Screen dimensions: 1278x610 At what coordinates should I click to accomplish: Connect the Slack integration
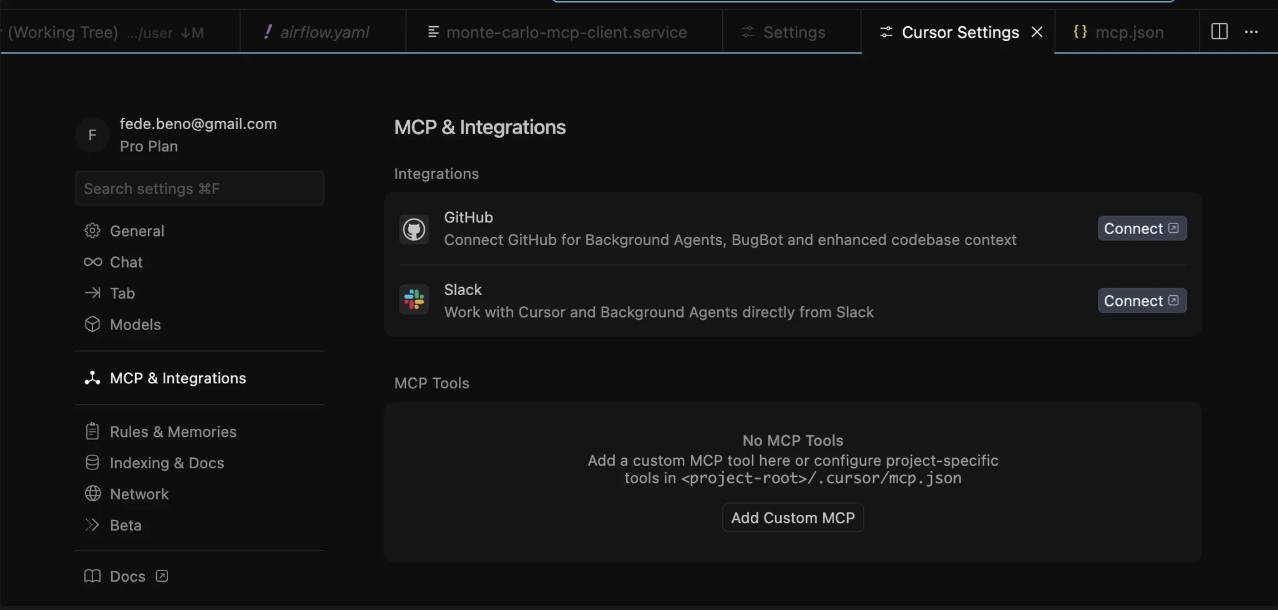coord(1142,300)
